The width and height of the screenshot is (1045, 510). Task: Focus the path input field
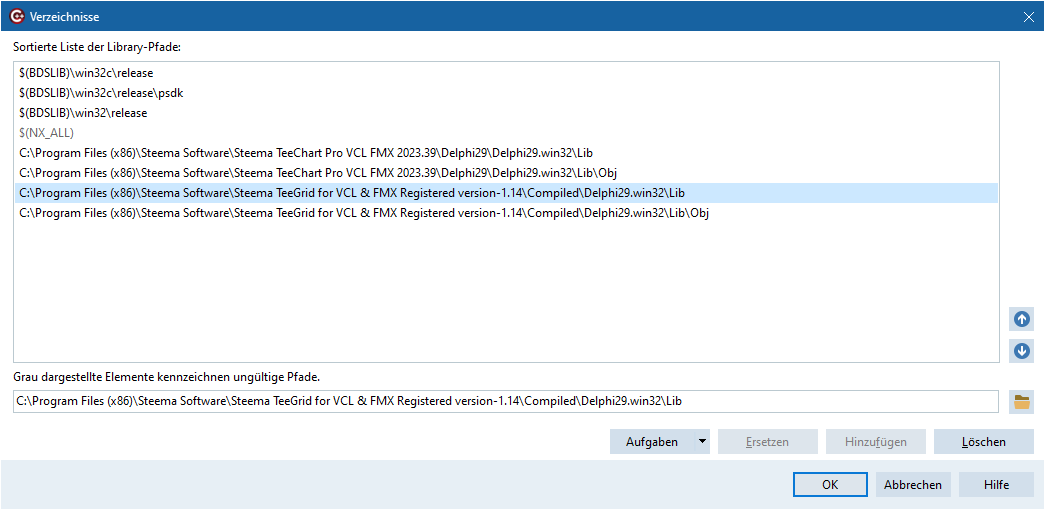click(506, 401)
